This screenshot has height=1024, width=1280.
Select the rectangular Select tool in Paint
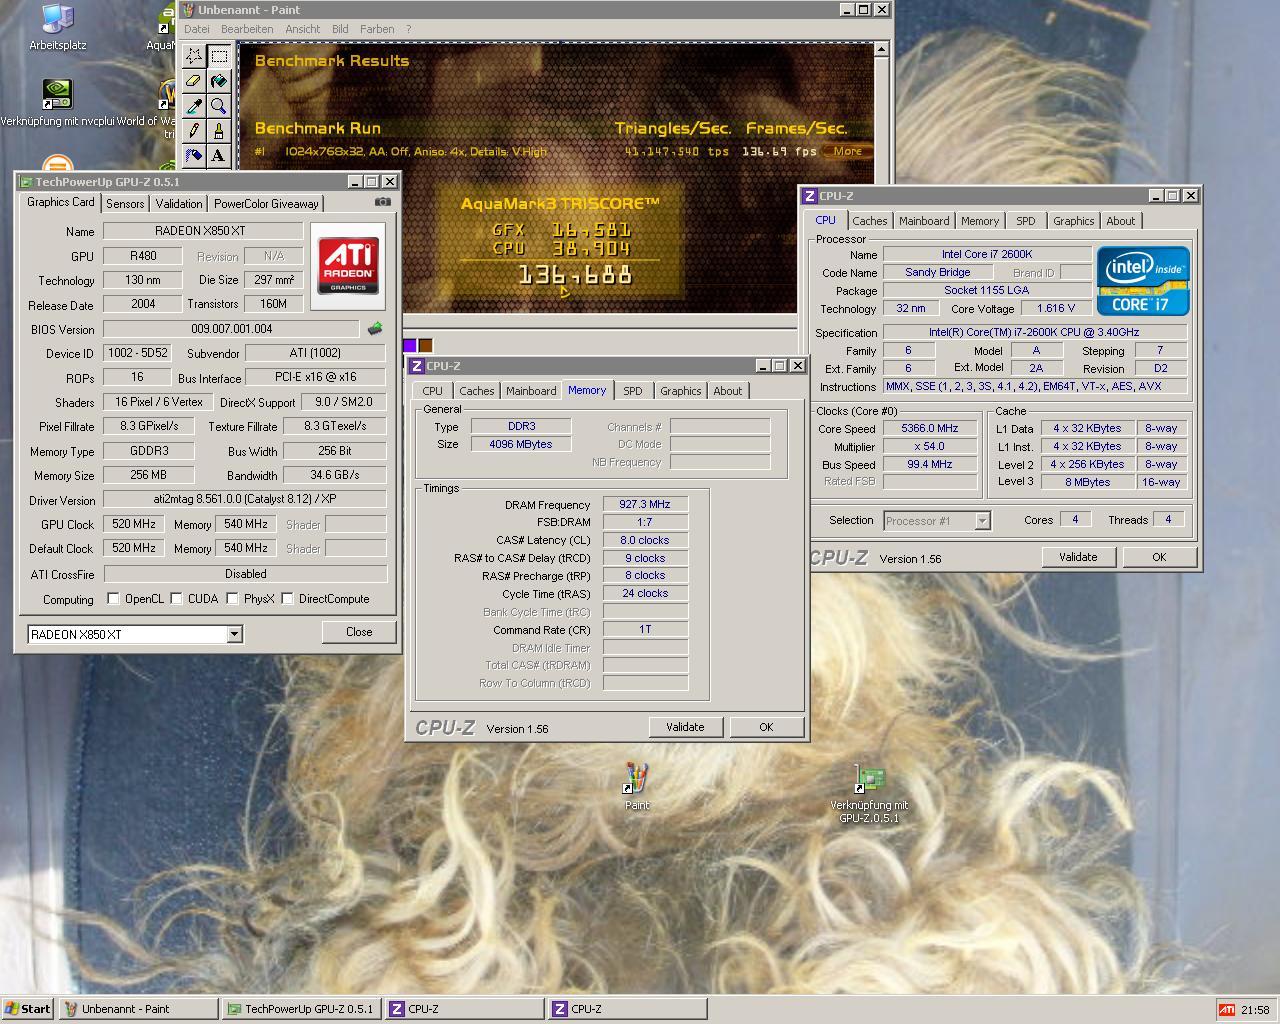tap(219, 56)
